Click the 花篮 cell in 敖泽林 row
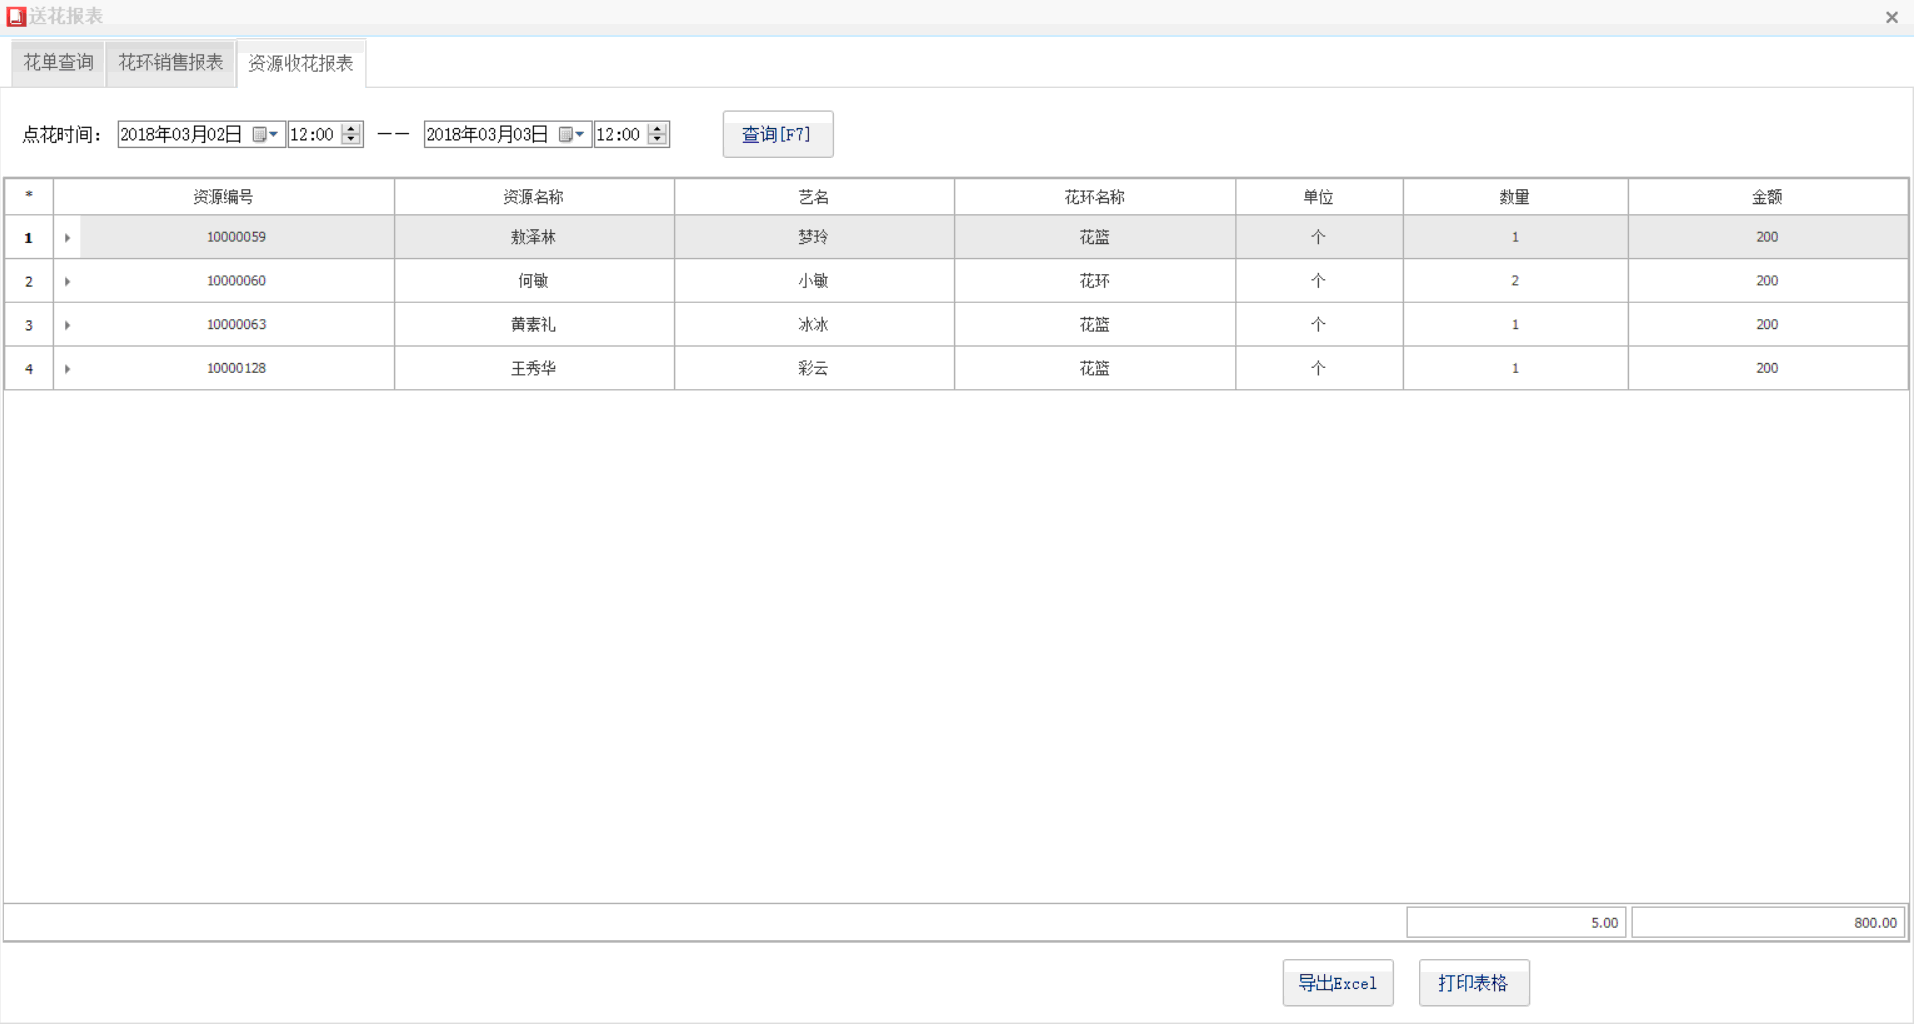This screenshot has height=1026, width=1914. (1095, 237)
